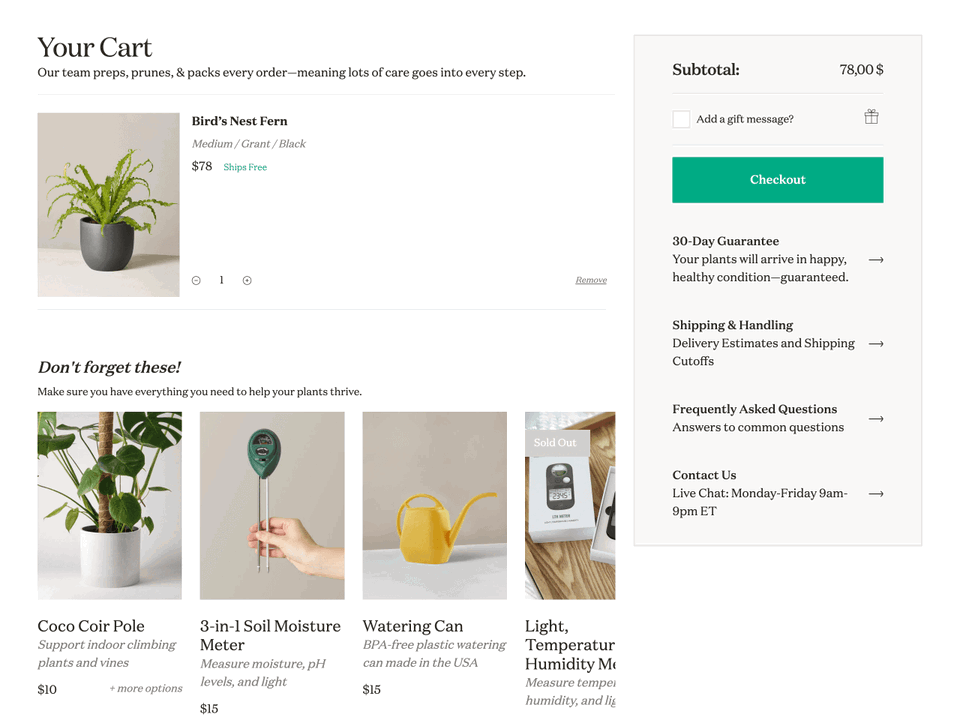
Task: Decrease Bird's Nest Fern quantity with minus icon
Action: pyautogui.click(x=196, y=280)
